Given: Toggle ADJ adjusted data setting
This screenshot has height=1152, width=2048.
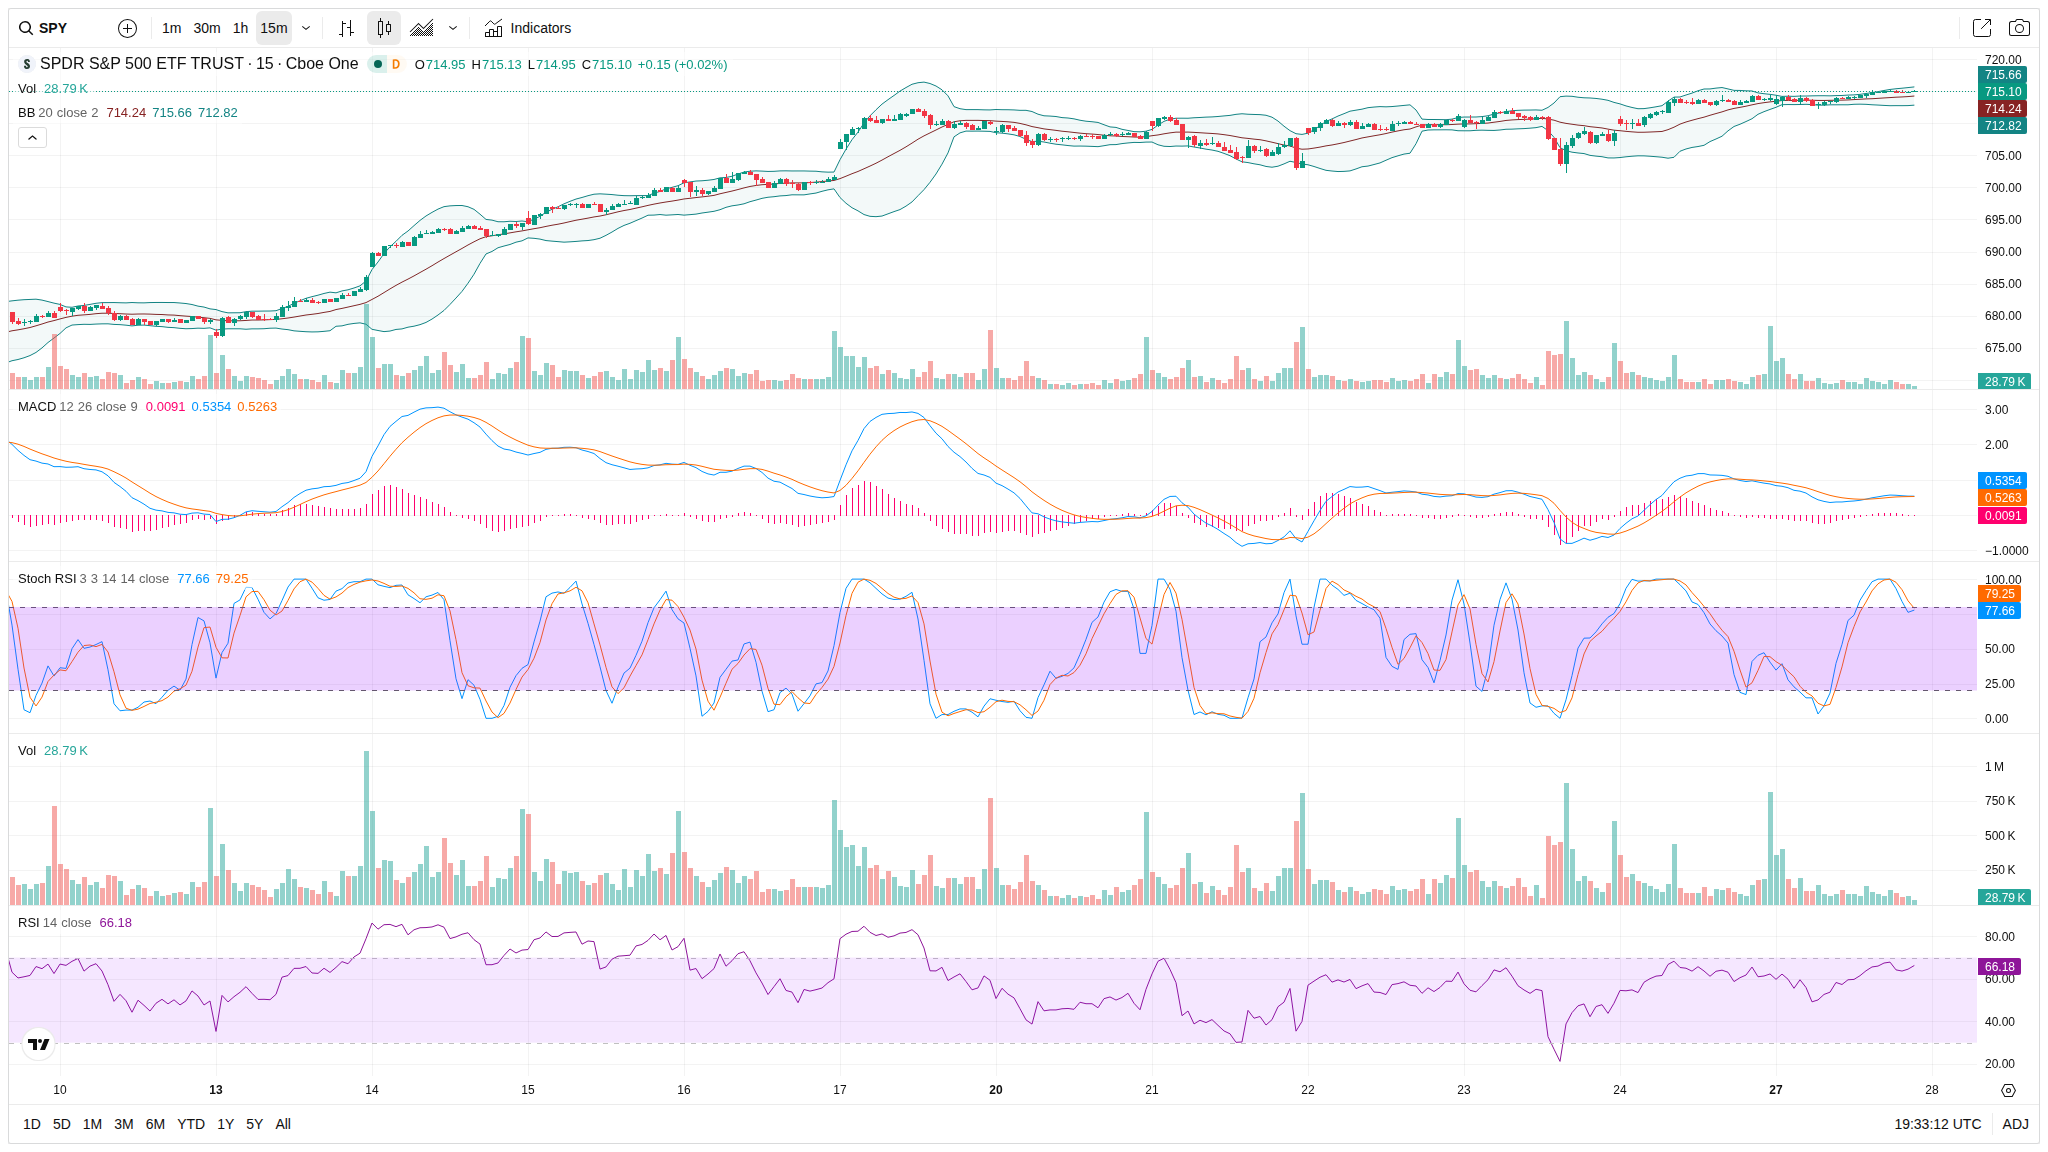Looking at the screenshot, I should (2015, 1124).
